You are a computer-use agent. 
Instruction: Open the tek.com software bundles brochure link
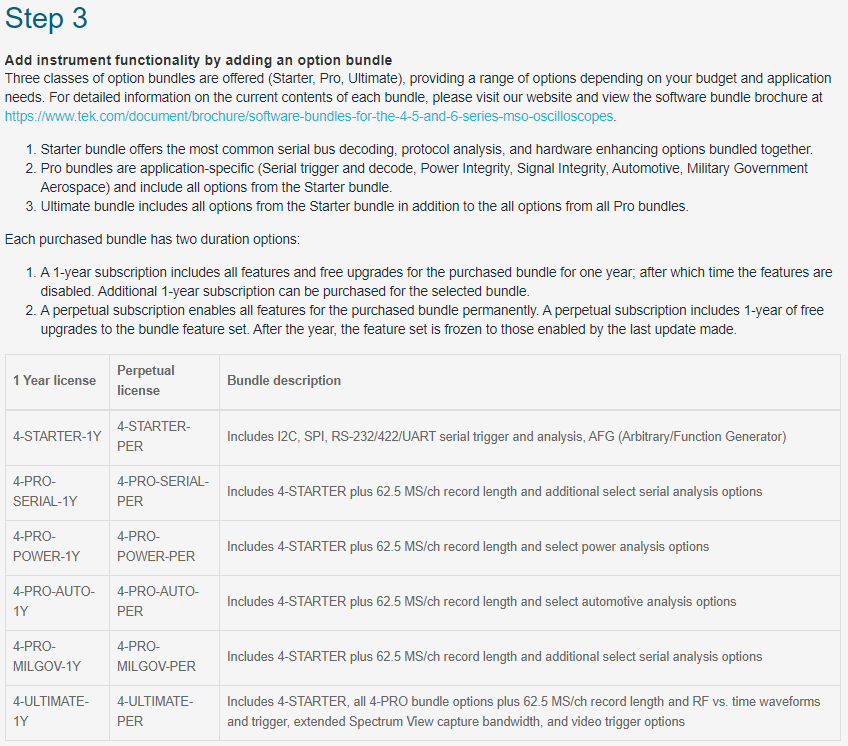309,116
